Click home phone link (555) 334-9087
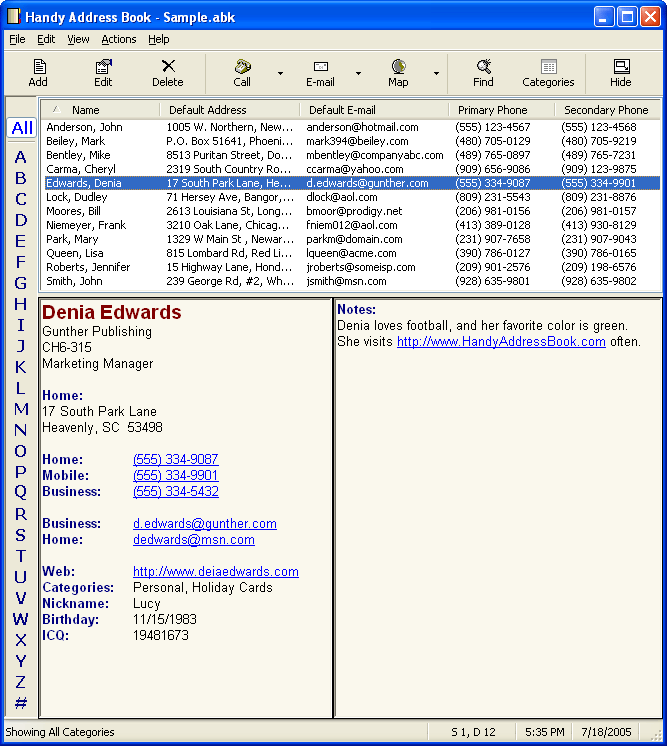Image resolution: width=667 pixels, height=746 pixels. 176,459
